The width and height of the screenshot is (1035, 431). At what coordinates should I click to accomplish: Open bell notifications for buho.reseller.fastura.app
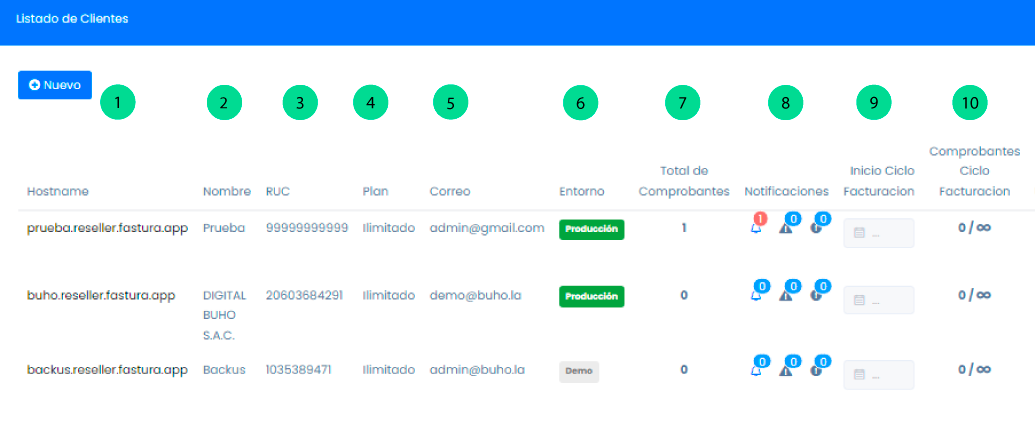point(756,295)
